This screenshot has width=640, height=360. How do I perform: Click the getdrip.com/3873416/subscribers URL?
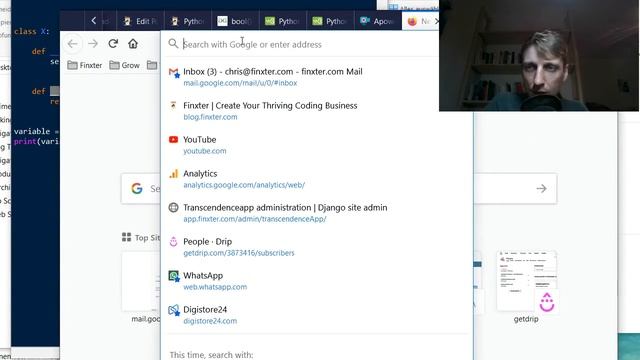[239, 253]
